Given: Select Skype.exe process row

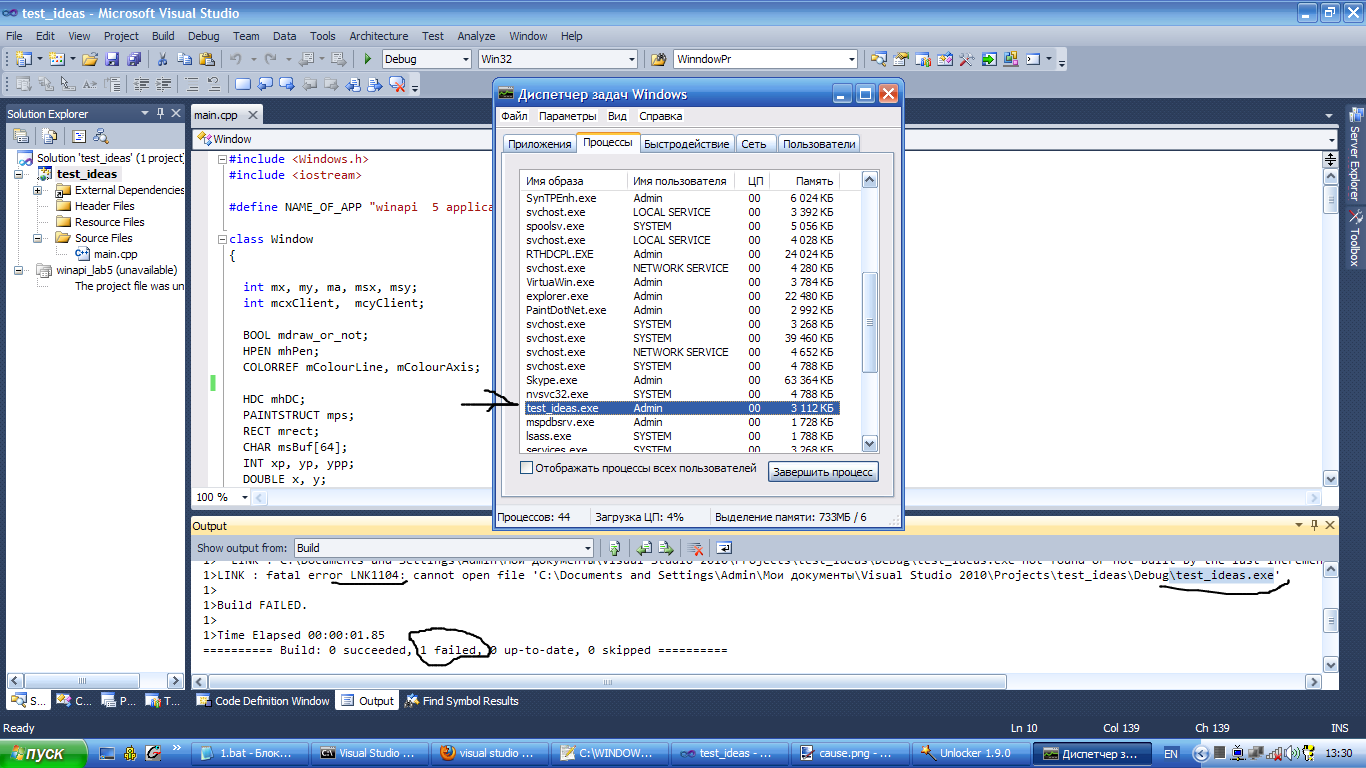Looking at the screenshot, I should click(681, 380).
